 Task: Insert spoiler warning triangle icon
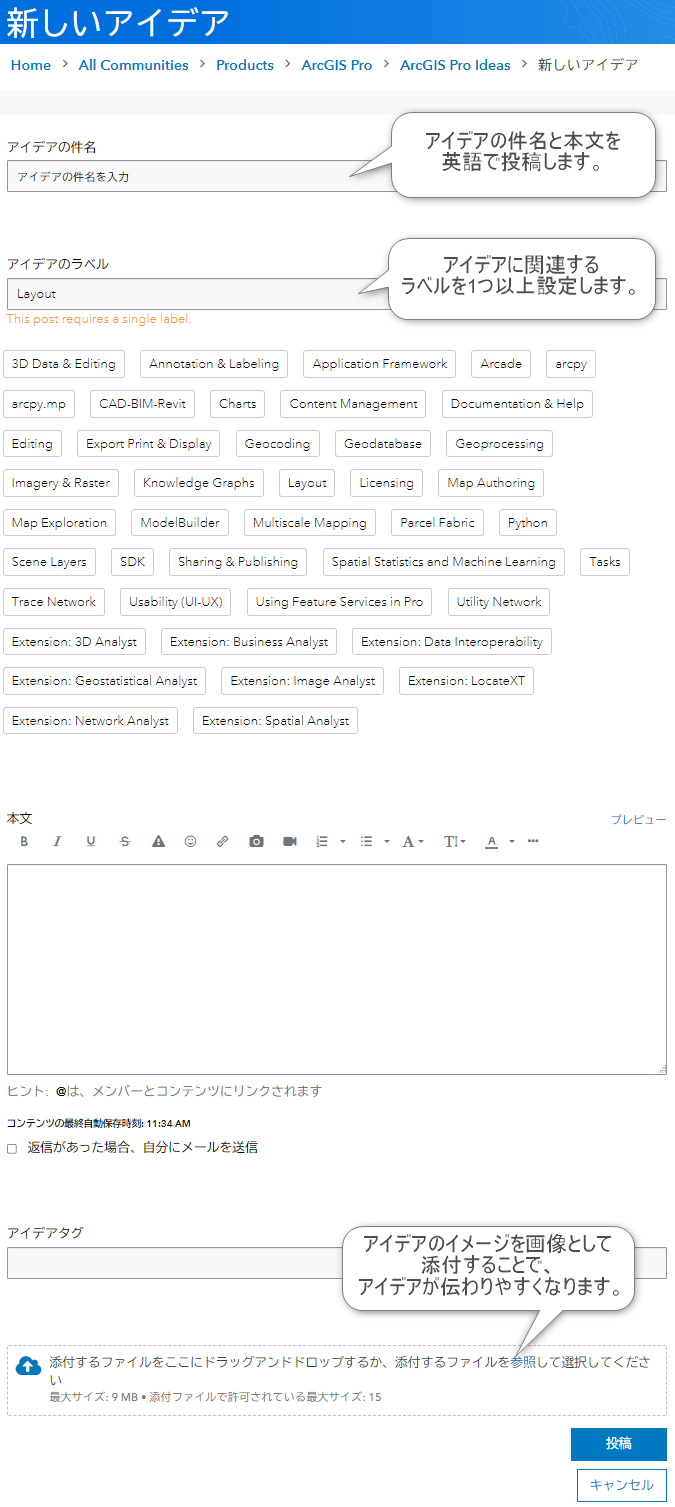point(158,842)
